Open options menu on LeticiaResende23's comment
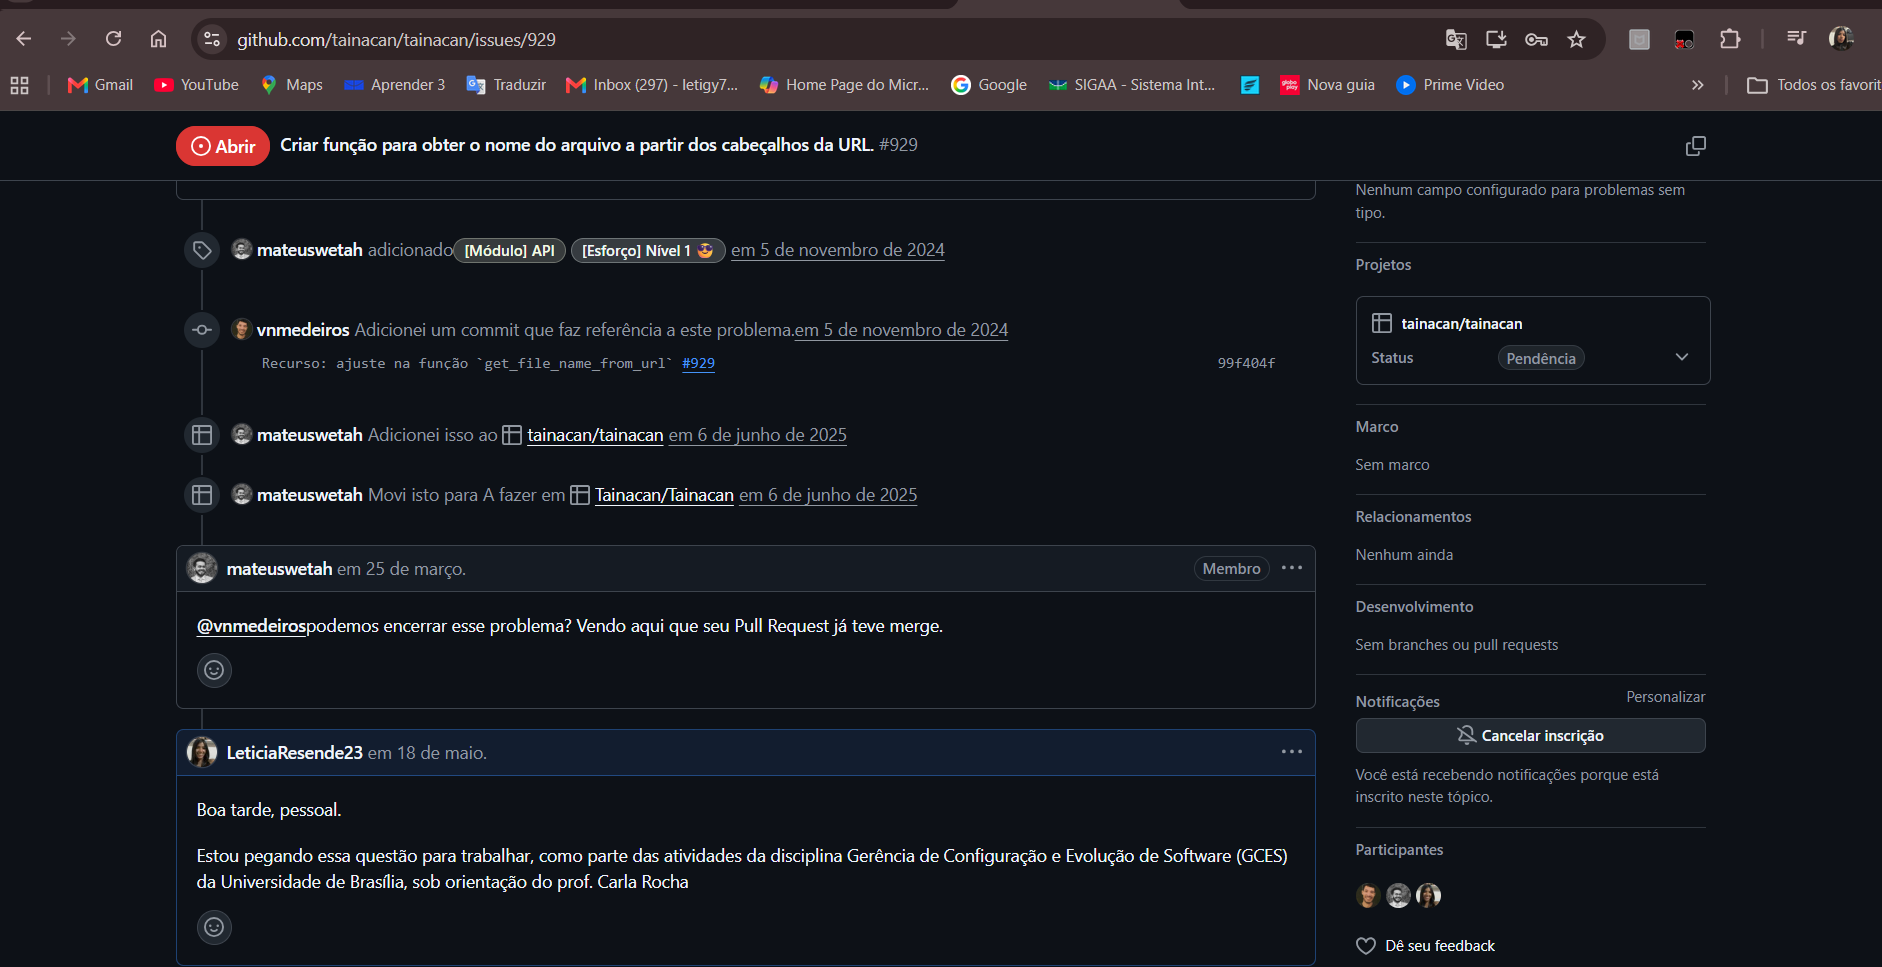Viewport: 1882px width, 967px height. click(x=1292, y=752)
